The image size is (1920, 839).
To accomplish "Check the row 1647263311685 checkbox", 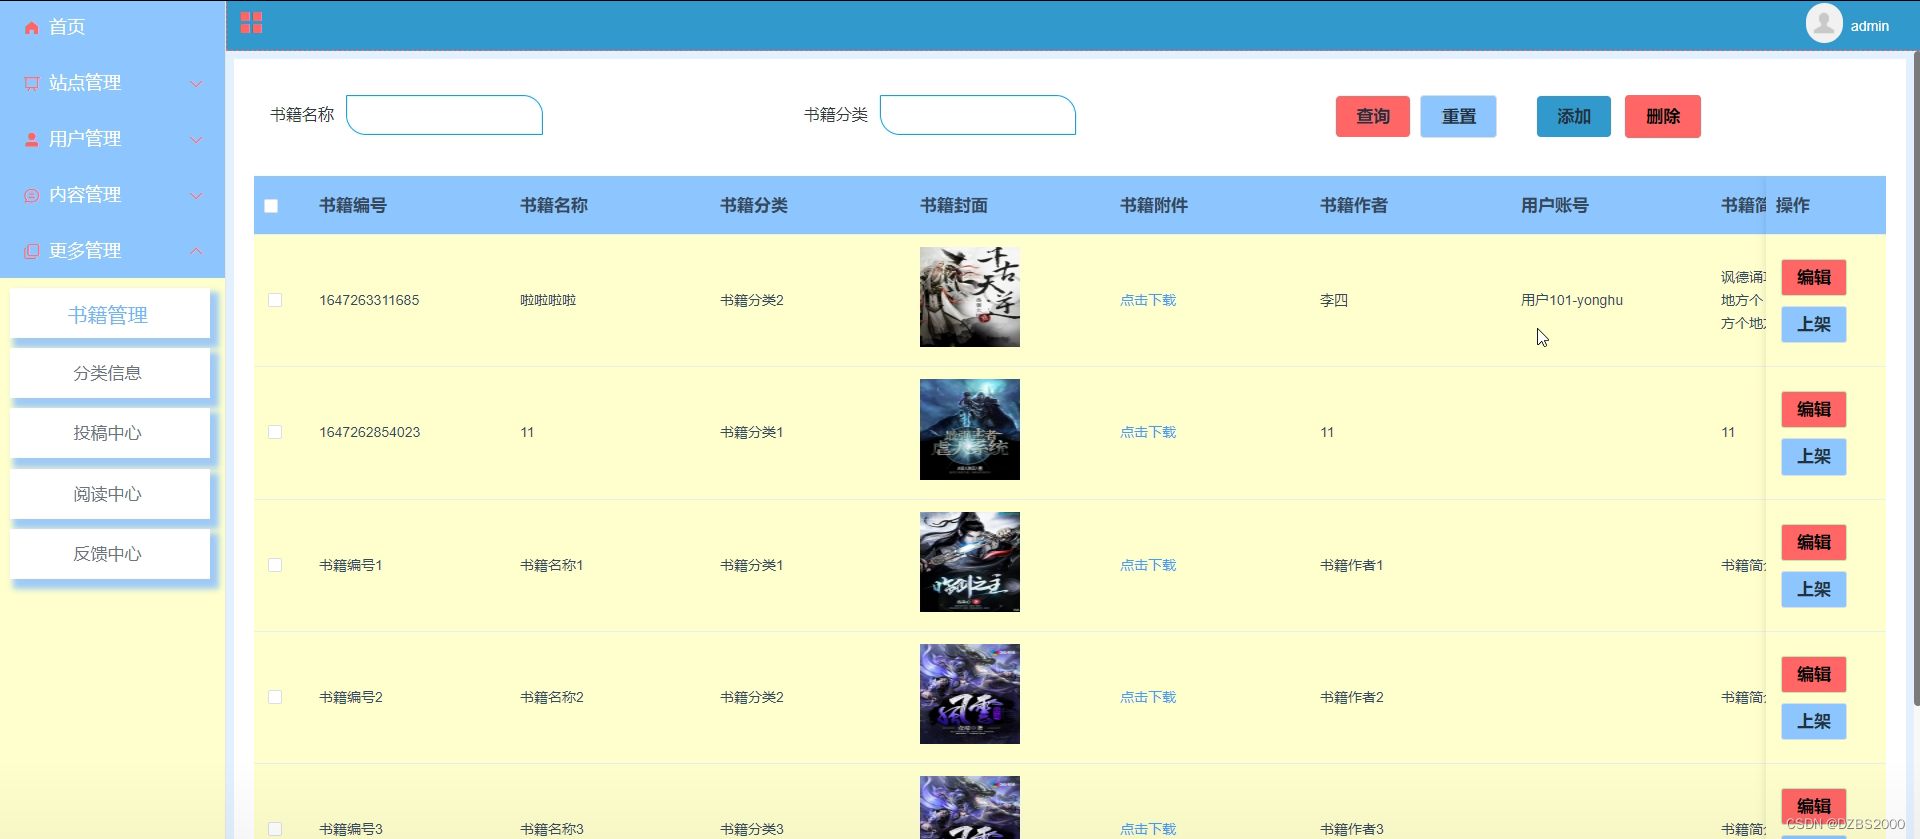I will tap(275, 300).
